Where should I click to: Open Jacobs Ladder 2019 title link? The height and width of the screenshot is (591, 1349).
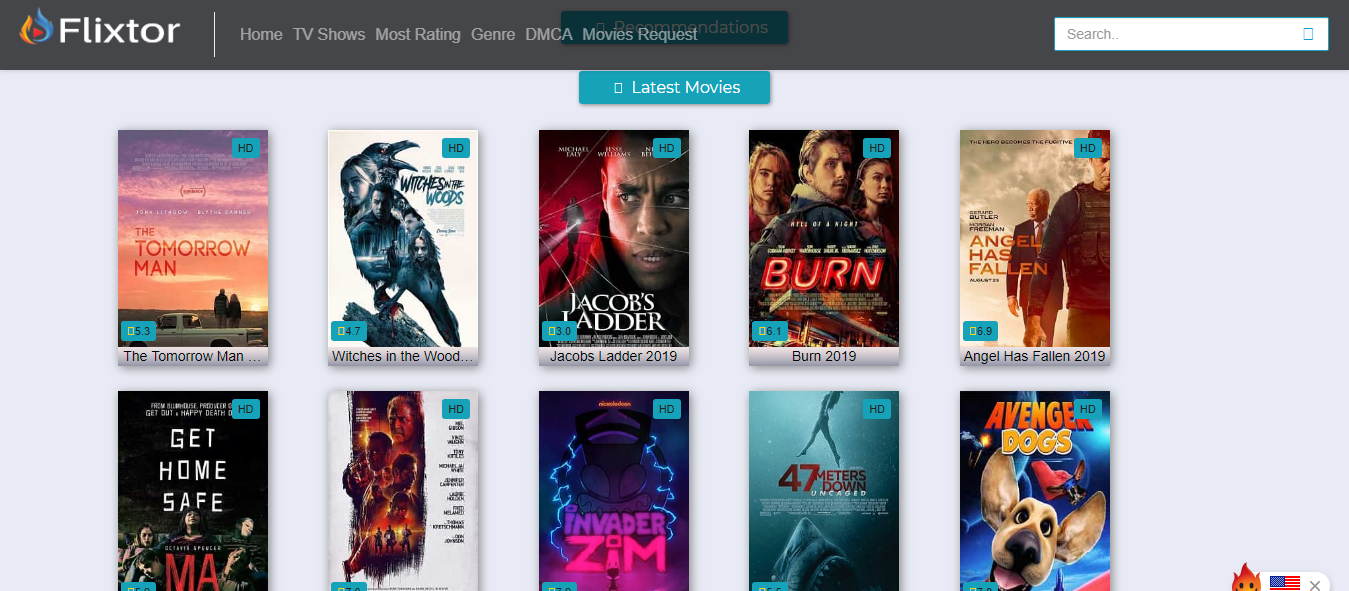pos(614,356)
